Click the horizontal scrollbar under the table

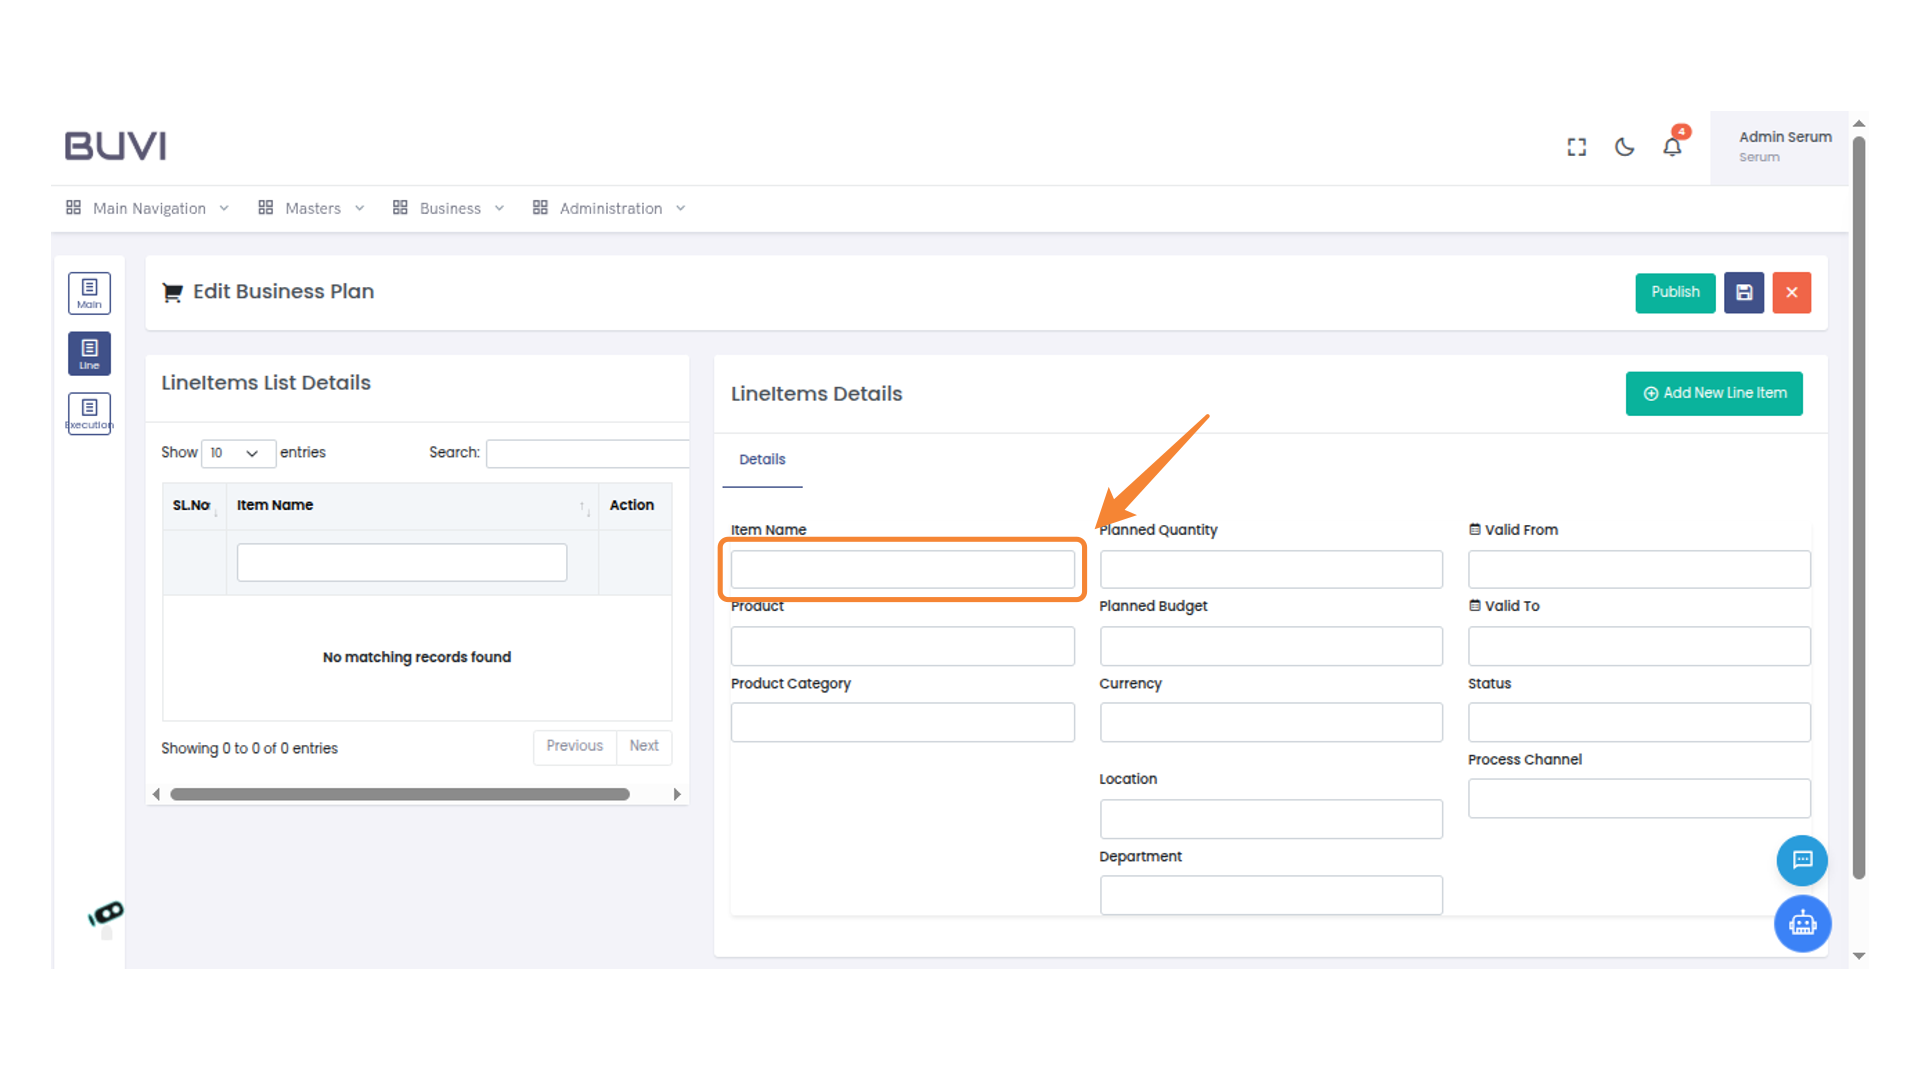tap(400, 794)
